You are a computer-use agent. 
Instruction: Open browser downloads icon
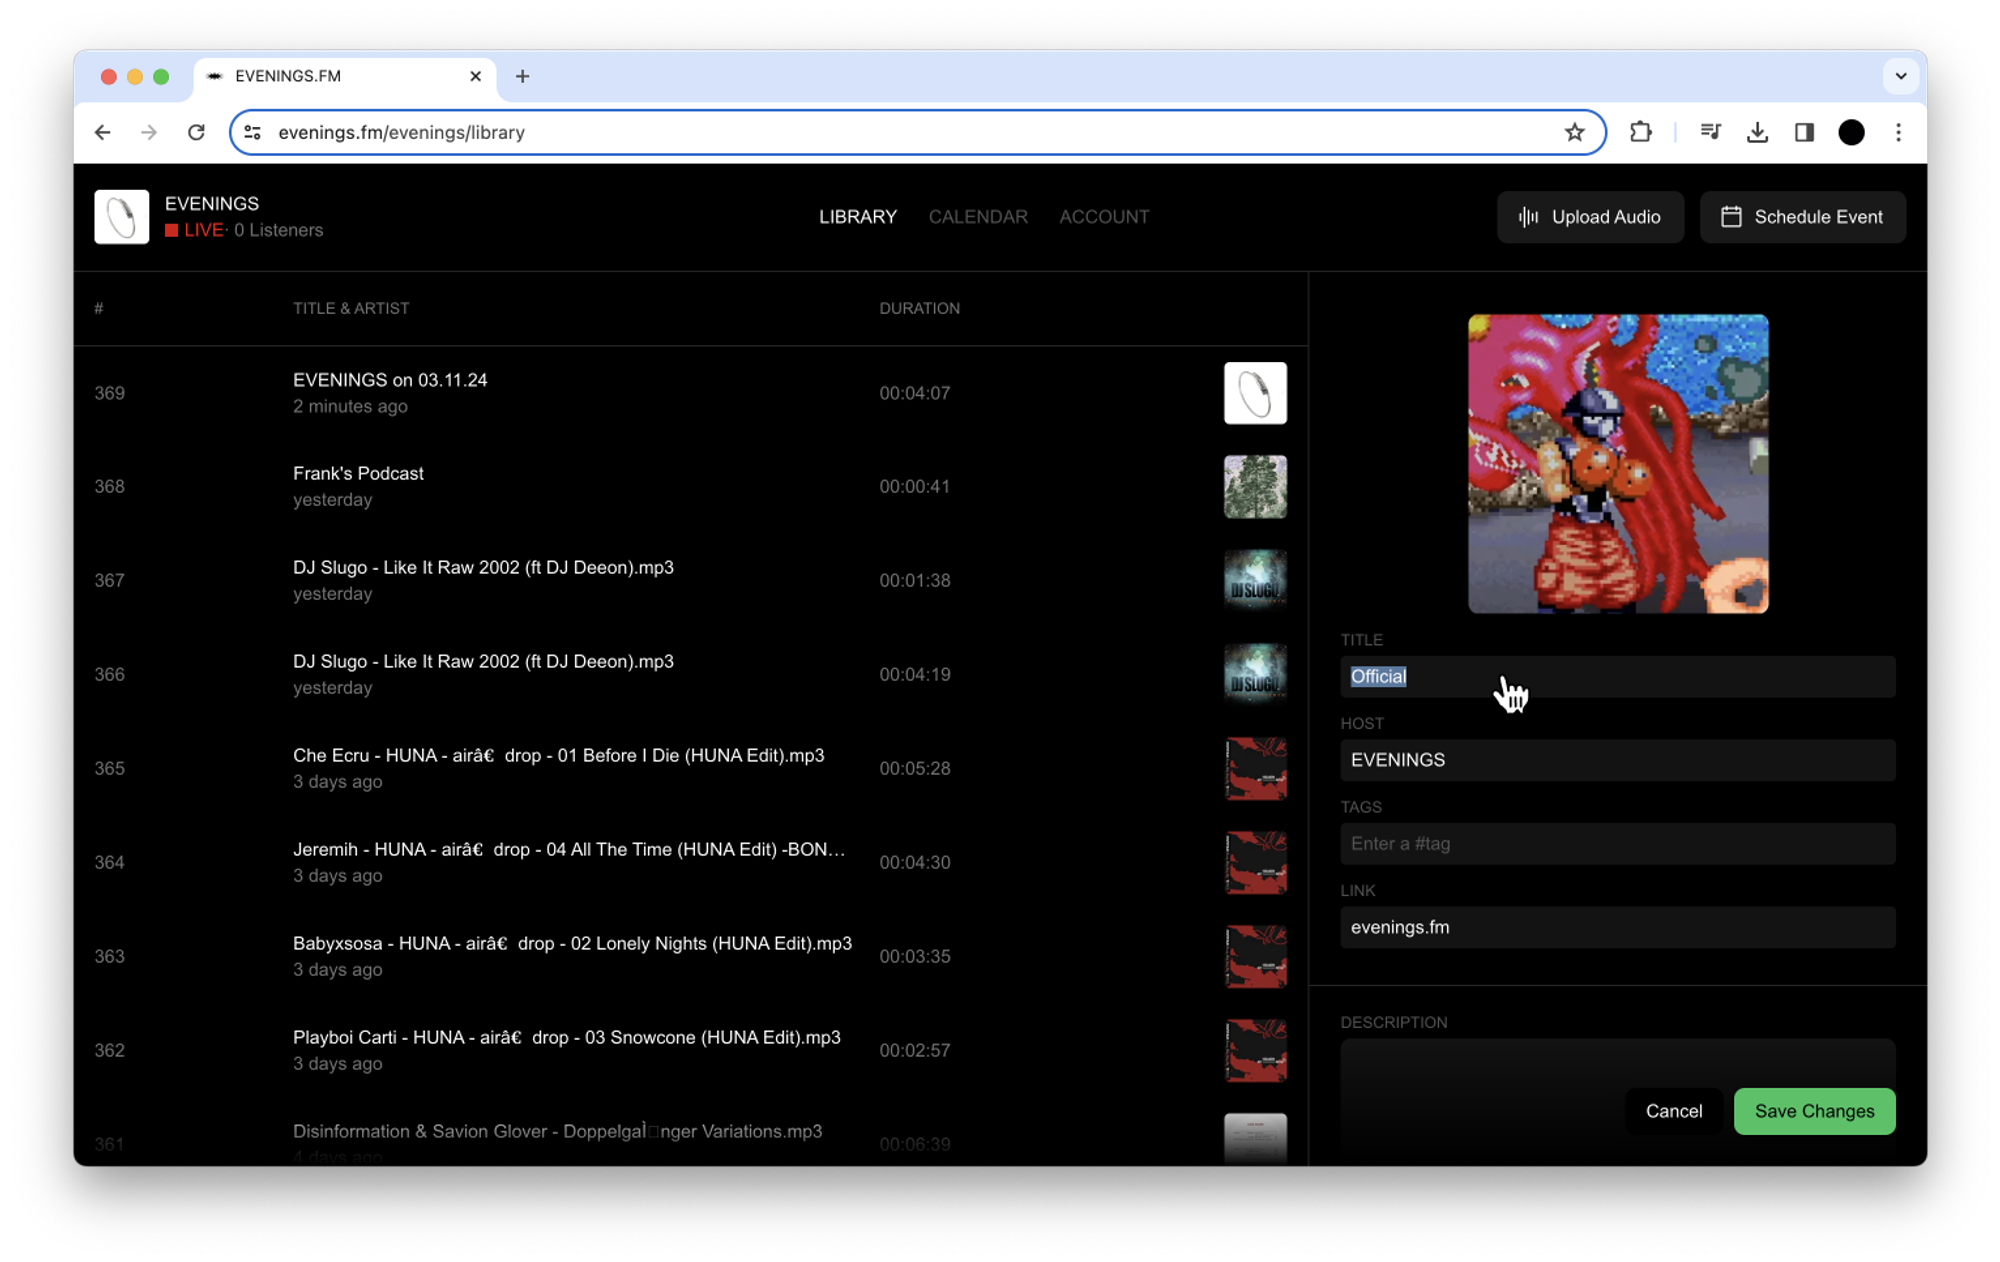tap(1757, 132)
